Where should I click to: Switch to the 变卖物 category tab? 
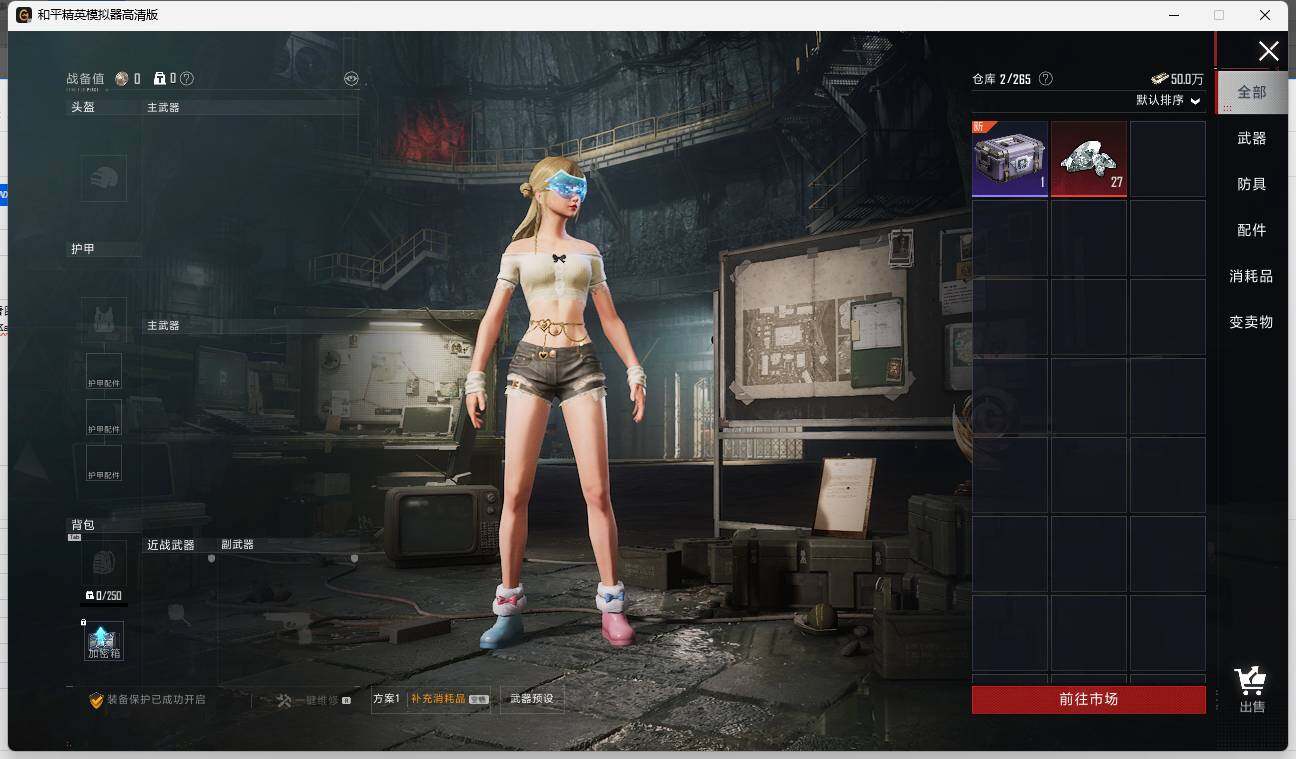[x=1251, y=322]
